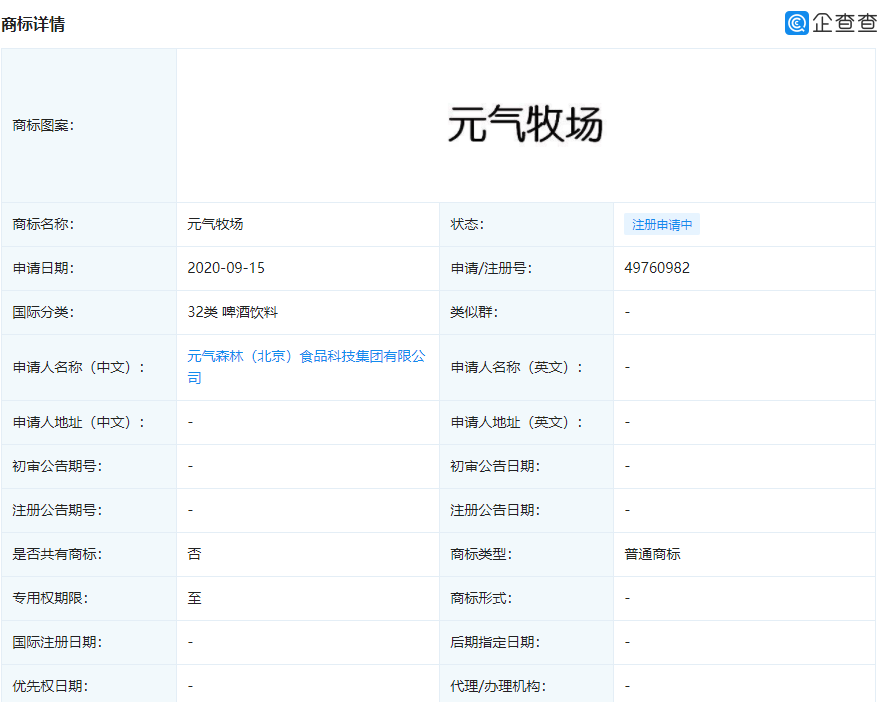892x702 pixels.
Task: Click the 类似群 label
Action: (x=474, y=312)
